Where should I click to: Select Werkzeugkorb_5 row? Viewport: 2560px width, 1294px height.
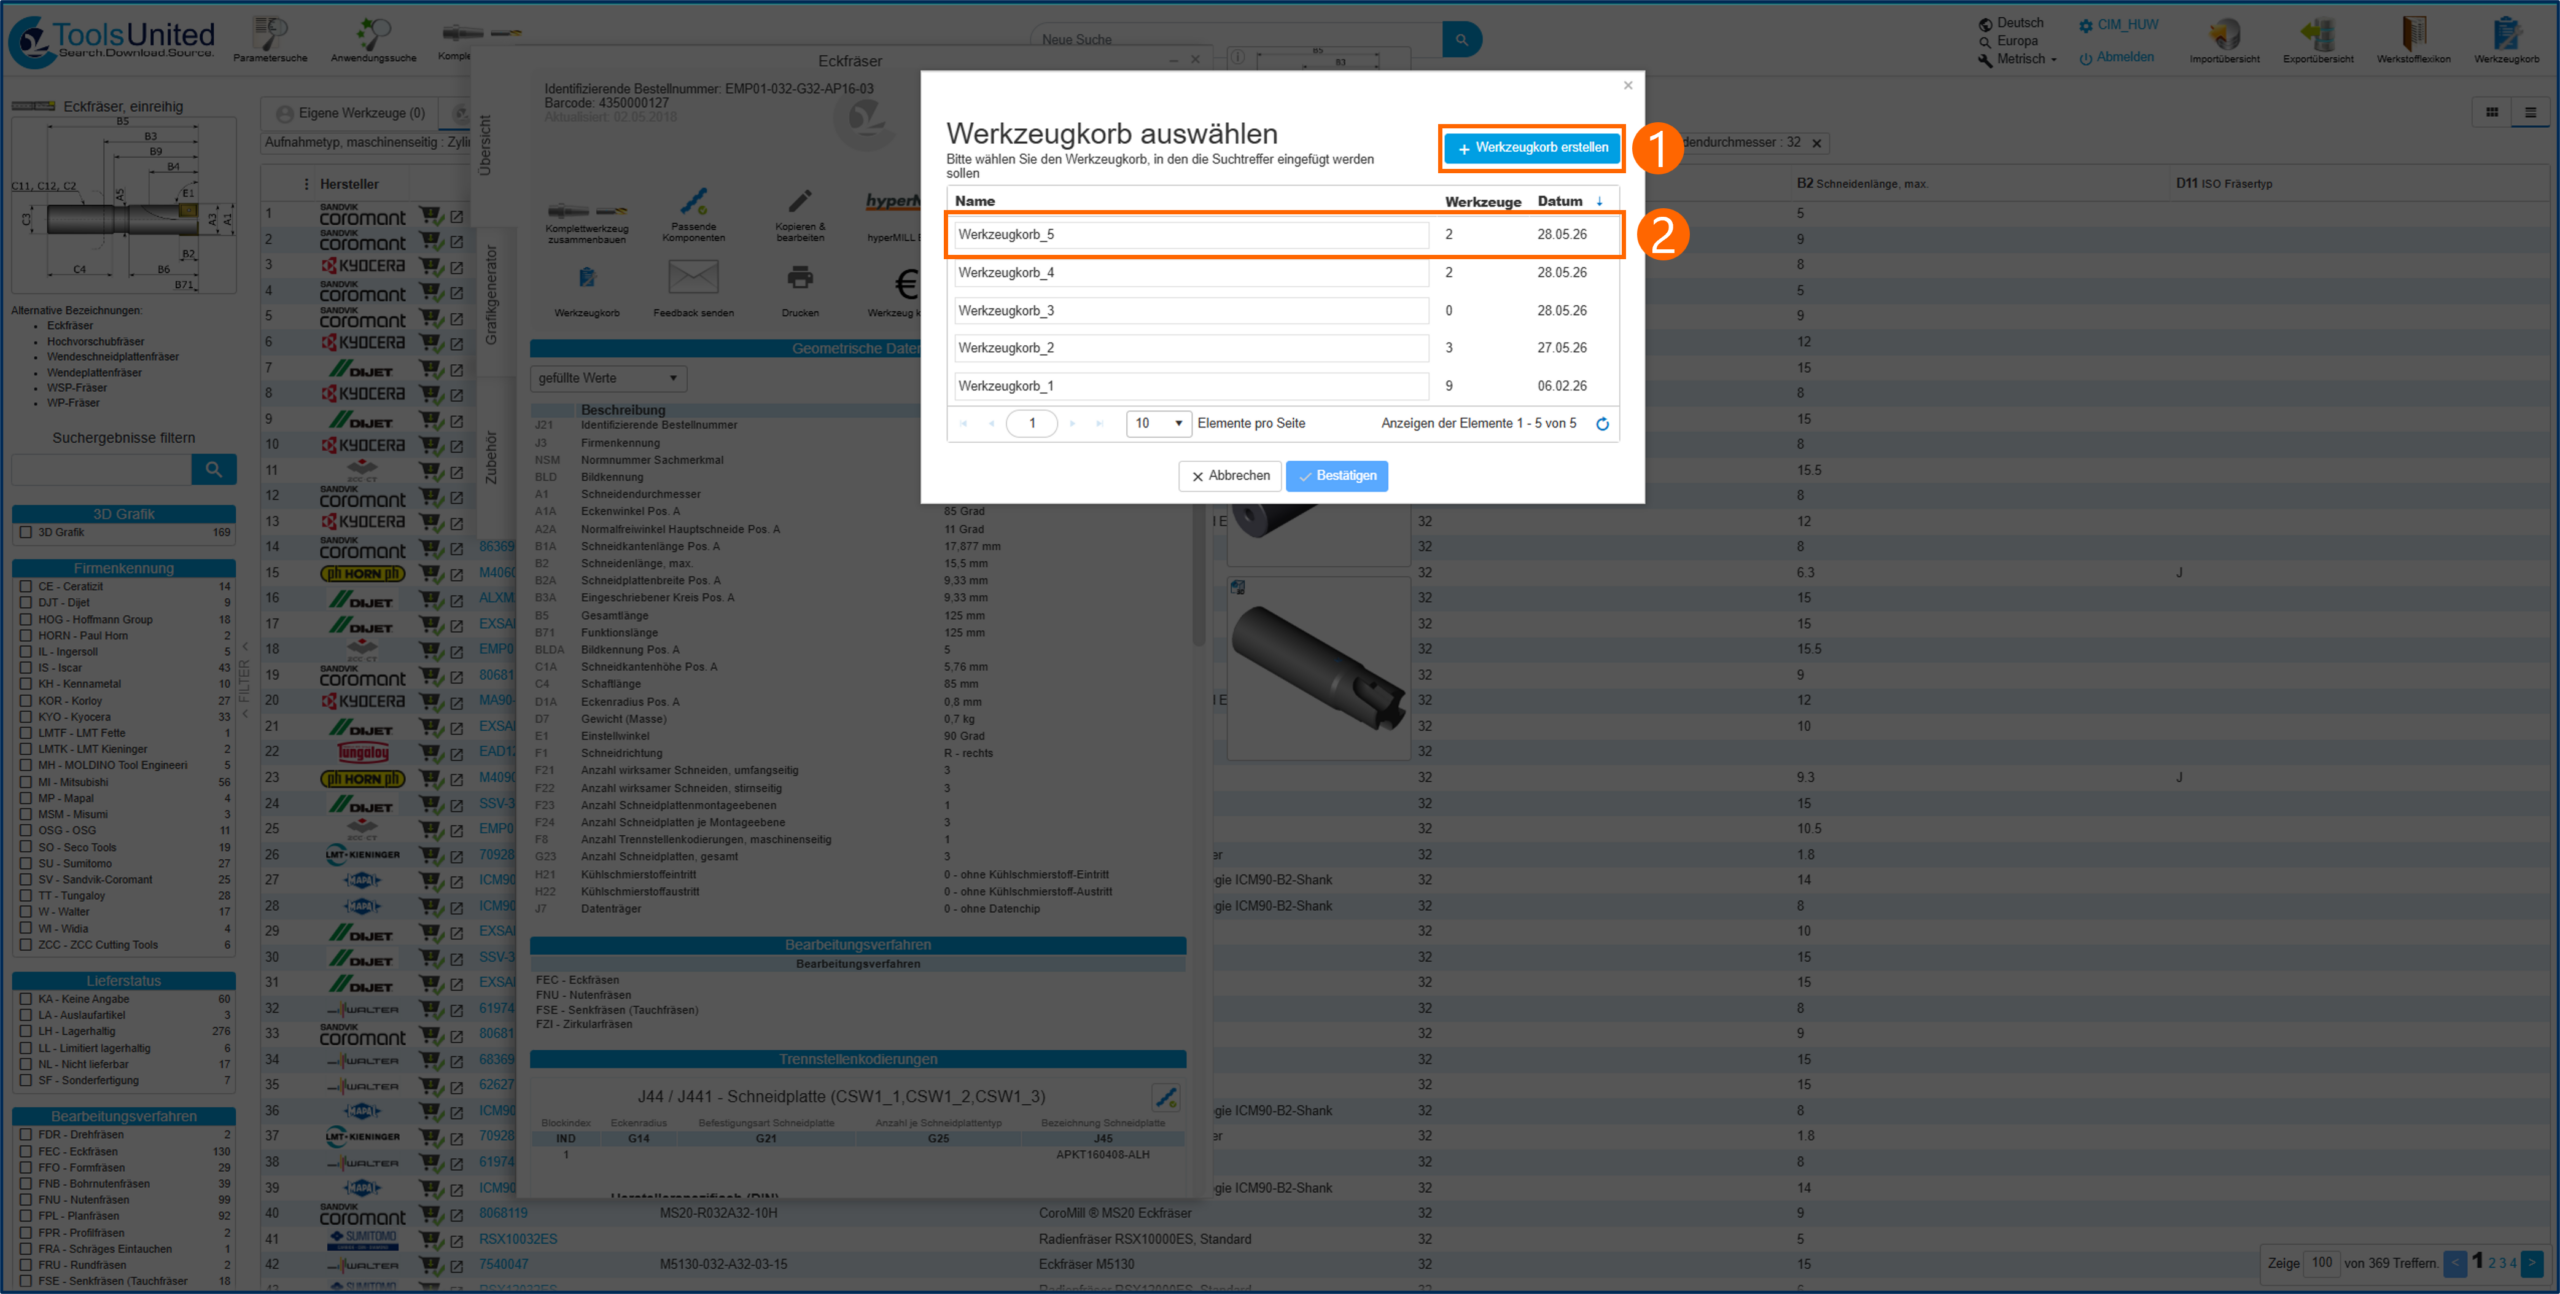(x=1284, y=235)
